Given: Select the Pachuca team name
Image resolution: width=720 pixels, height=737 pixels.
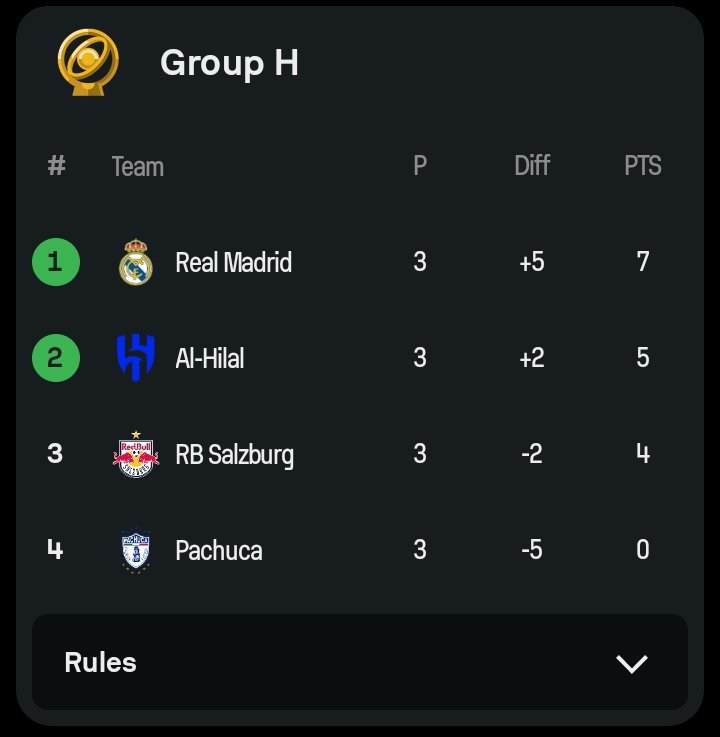Looking at the screenshot, I should [219, 550].
